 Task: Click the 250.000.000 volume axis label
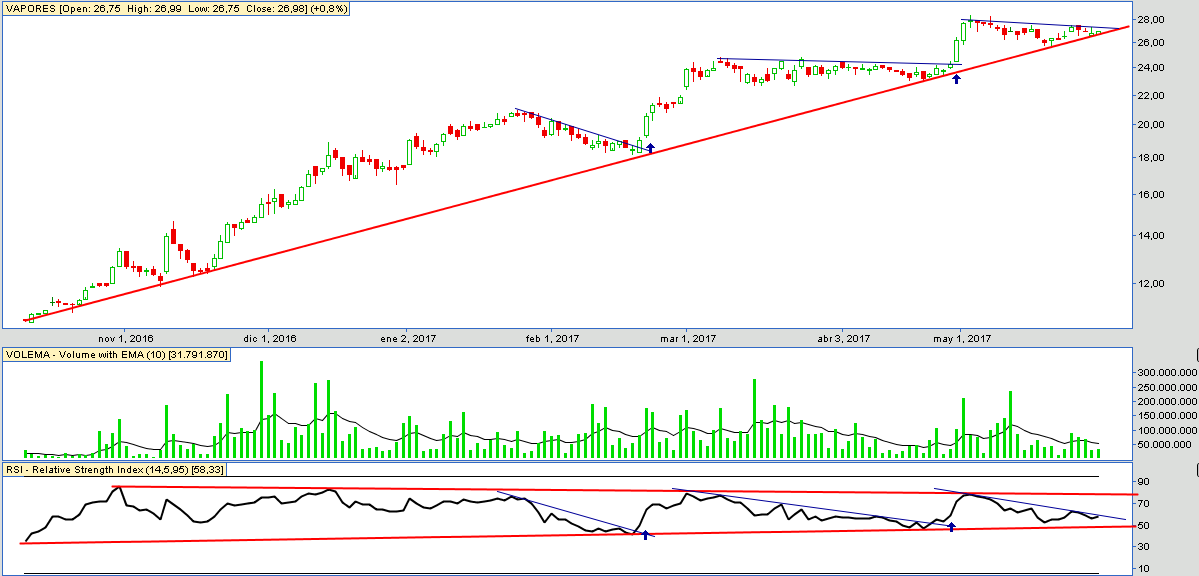(1167, 387)
